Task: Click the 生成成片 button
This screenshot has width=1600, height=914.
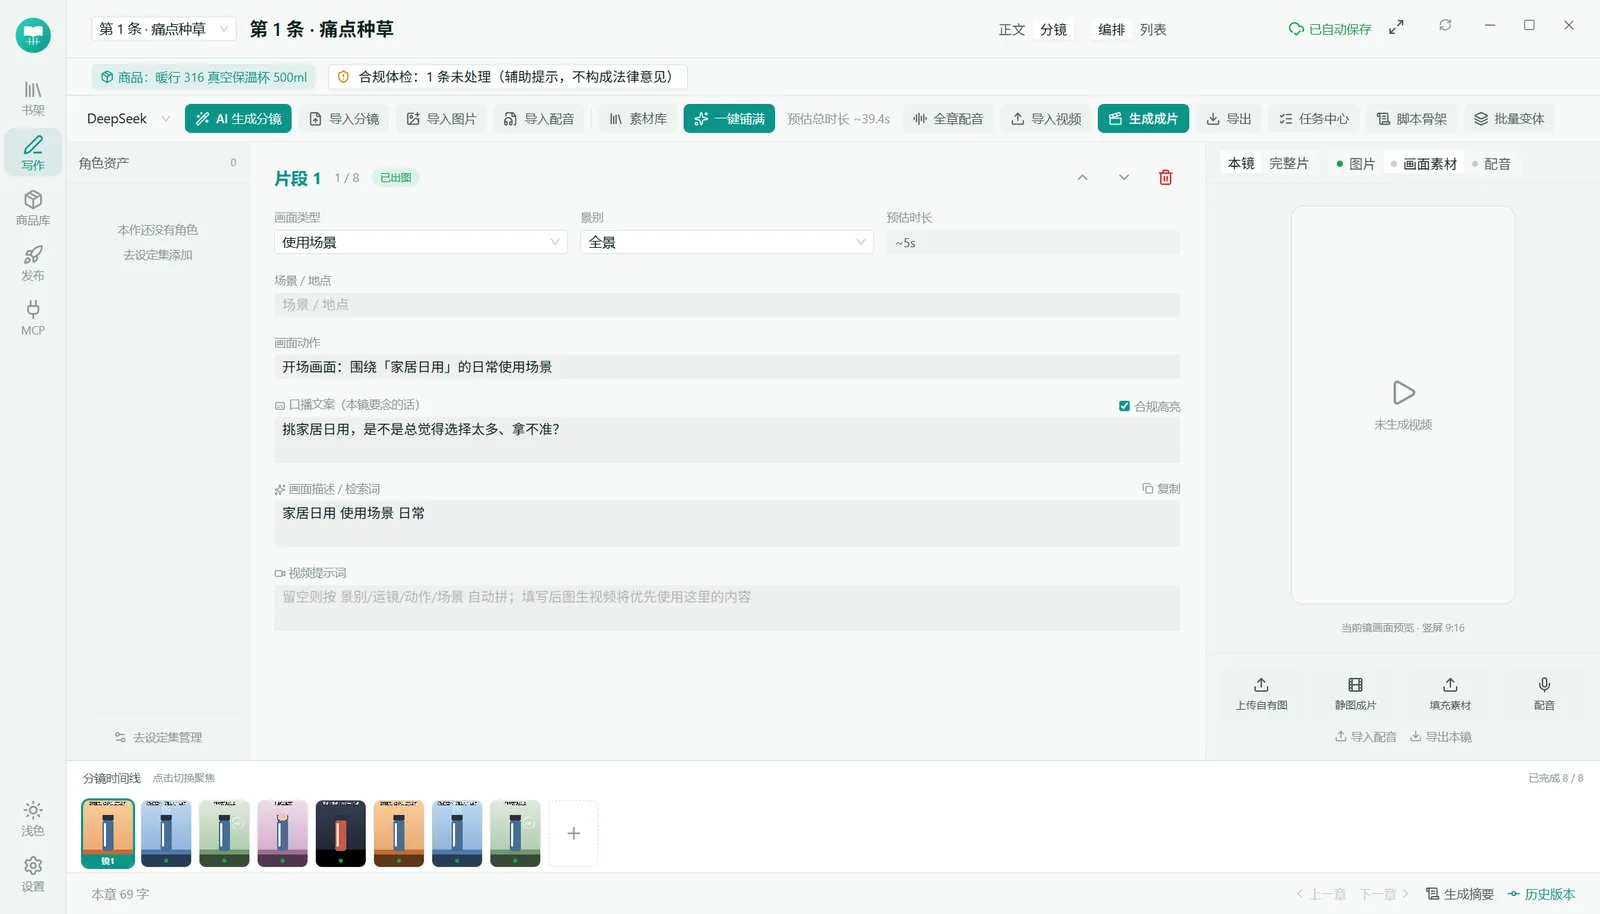Action: (x=1143, y=119)
